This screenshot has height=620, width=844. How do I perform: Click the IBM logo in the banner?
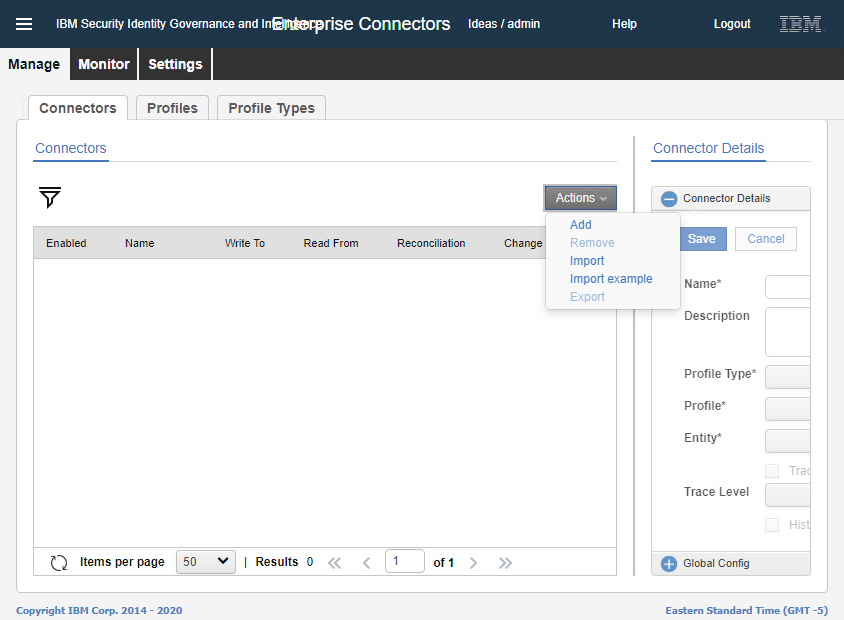coord(800,23)
